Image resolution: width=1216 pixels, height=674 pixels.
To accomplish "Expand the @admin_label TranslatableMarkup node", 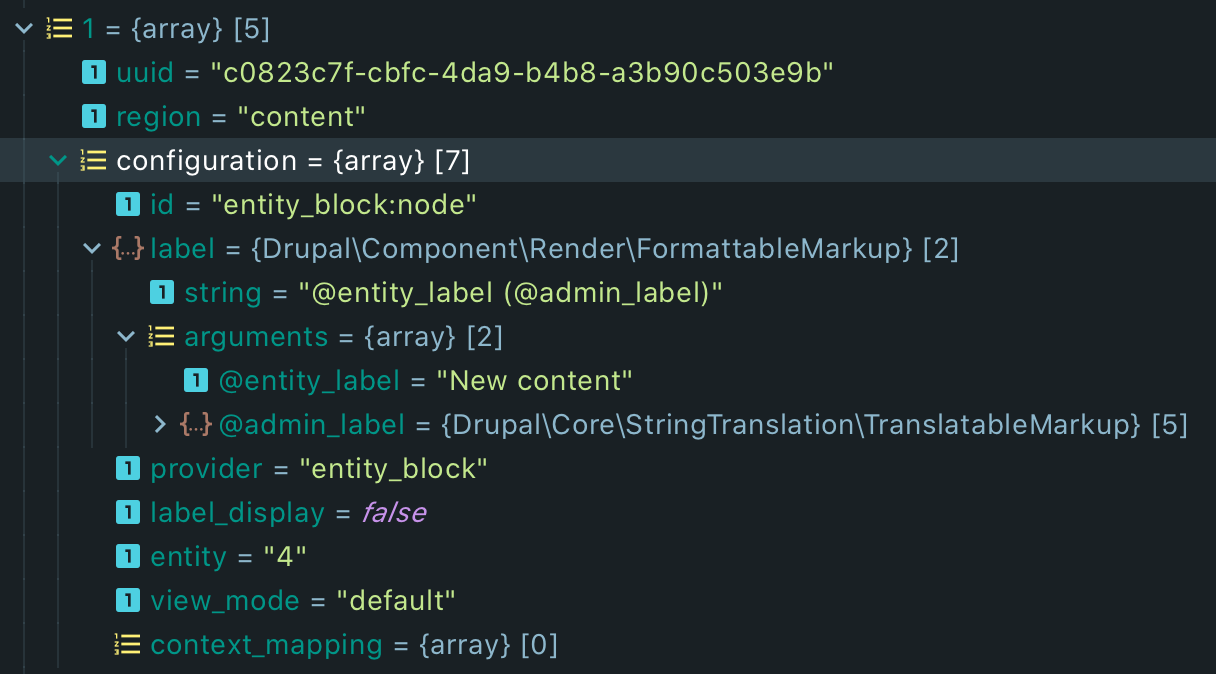I will [160, 424].
